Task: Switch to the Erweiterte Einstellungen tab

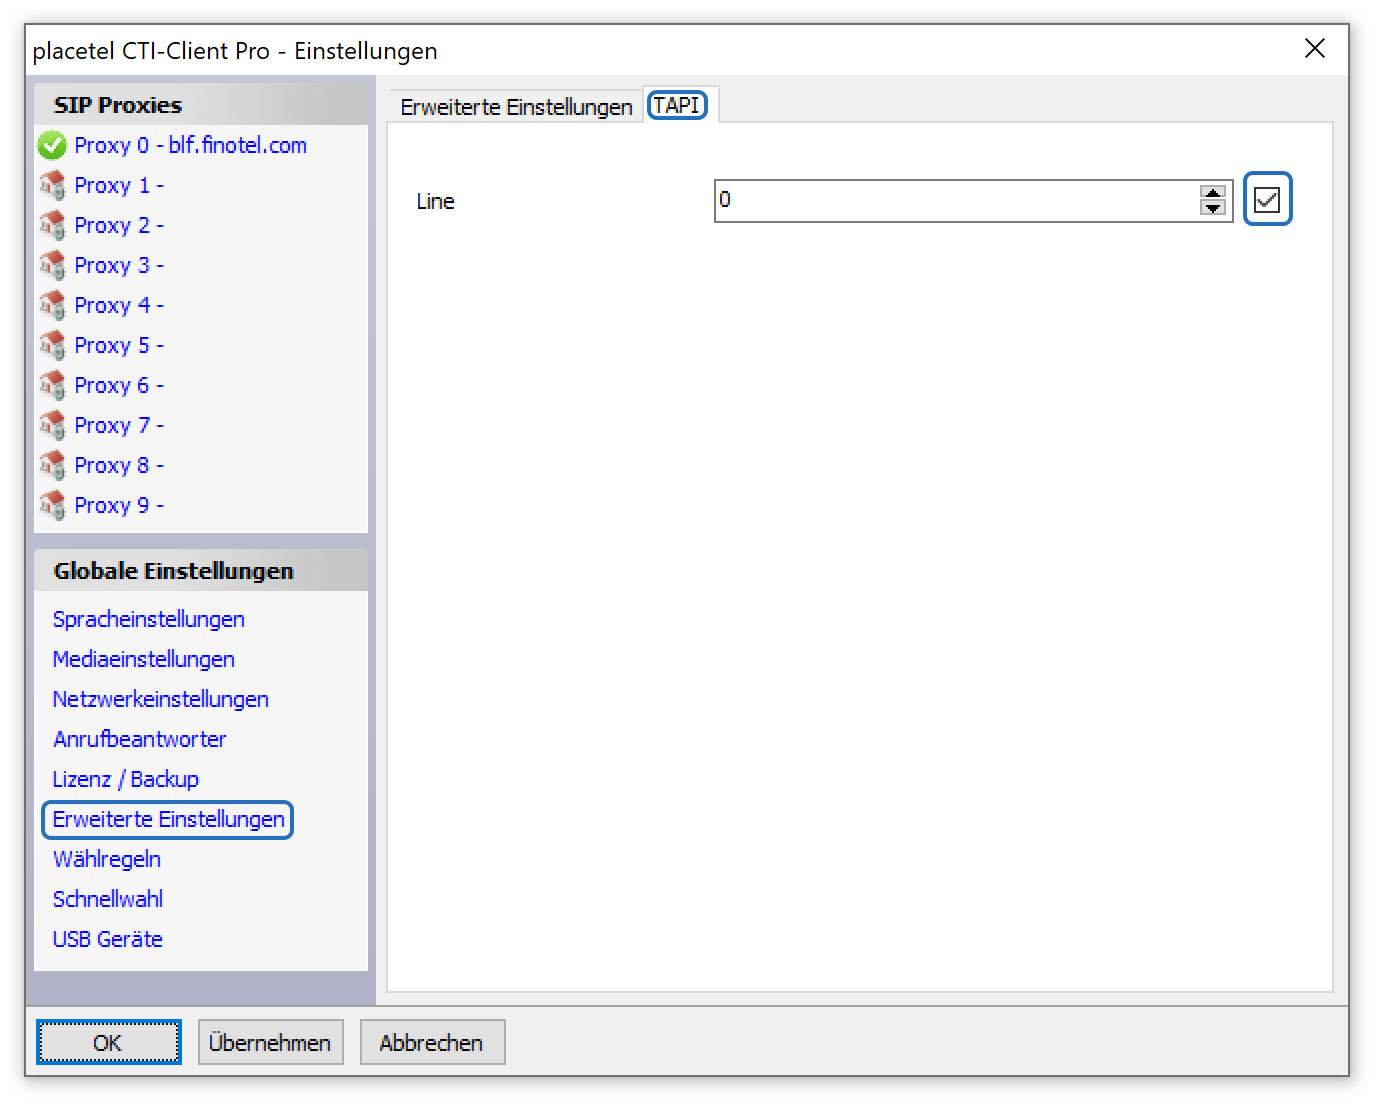Action: coord(516,107)
